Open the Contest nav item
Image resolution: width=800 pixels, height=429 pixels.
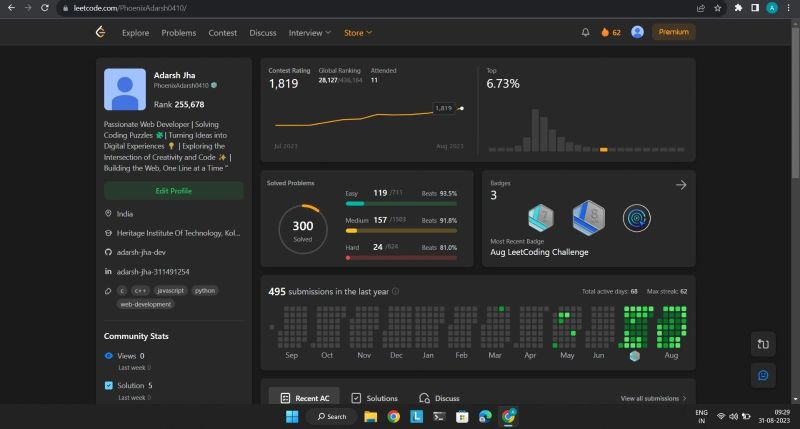(x=222, y=32)
